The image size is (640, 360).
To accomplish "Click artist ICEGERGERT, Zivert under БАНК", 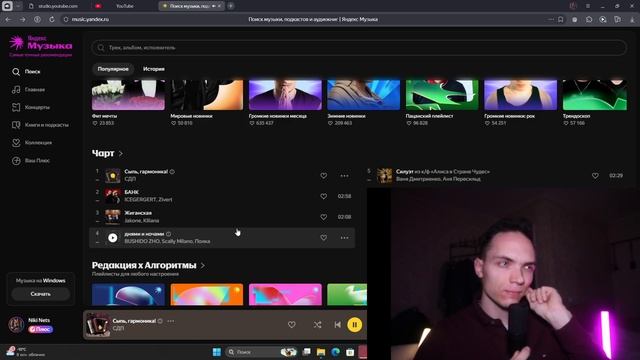I will pos(148,200).
